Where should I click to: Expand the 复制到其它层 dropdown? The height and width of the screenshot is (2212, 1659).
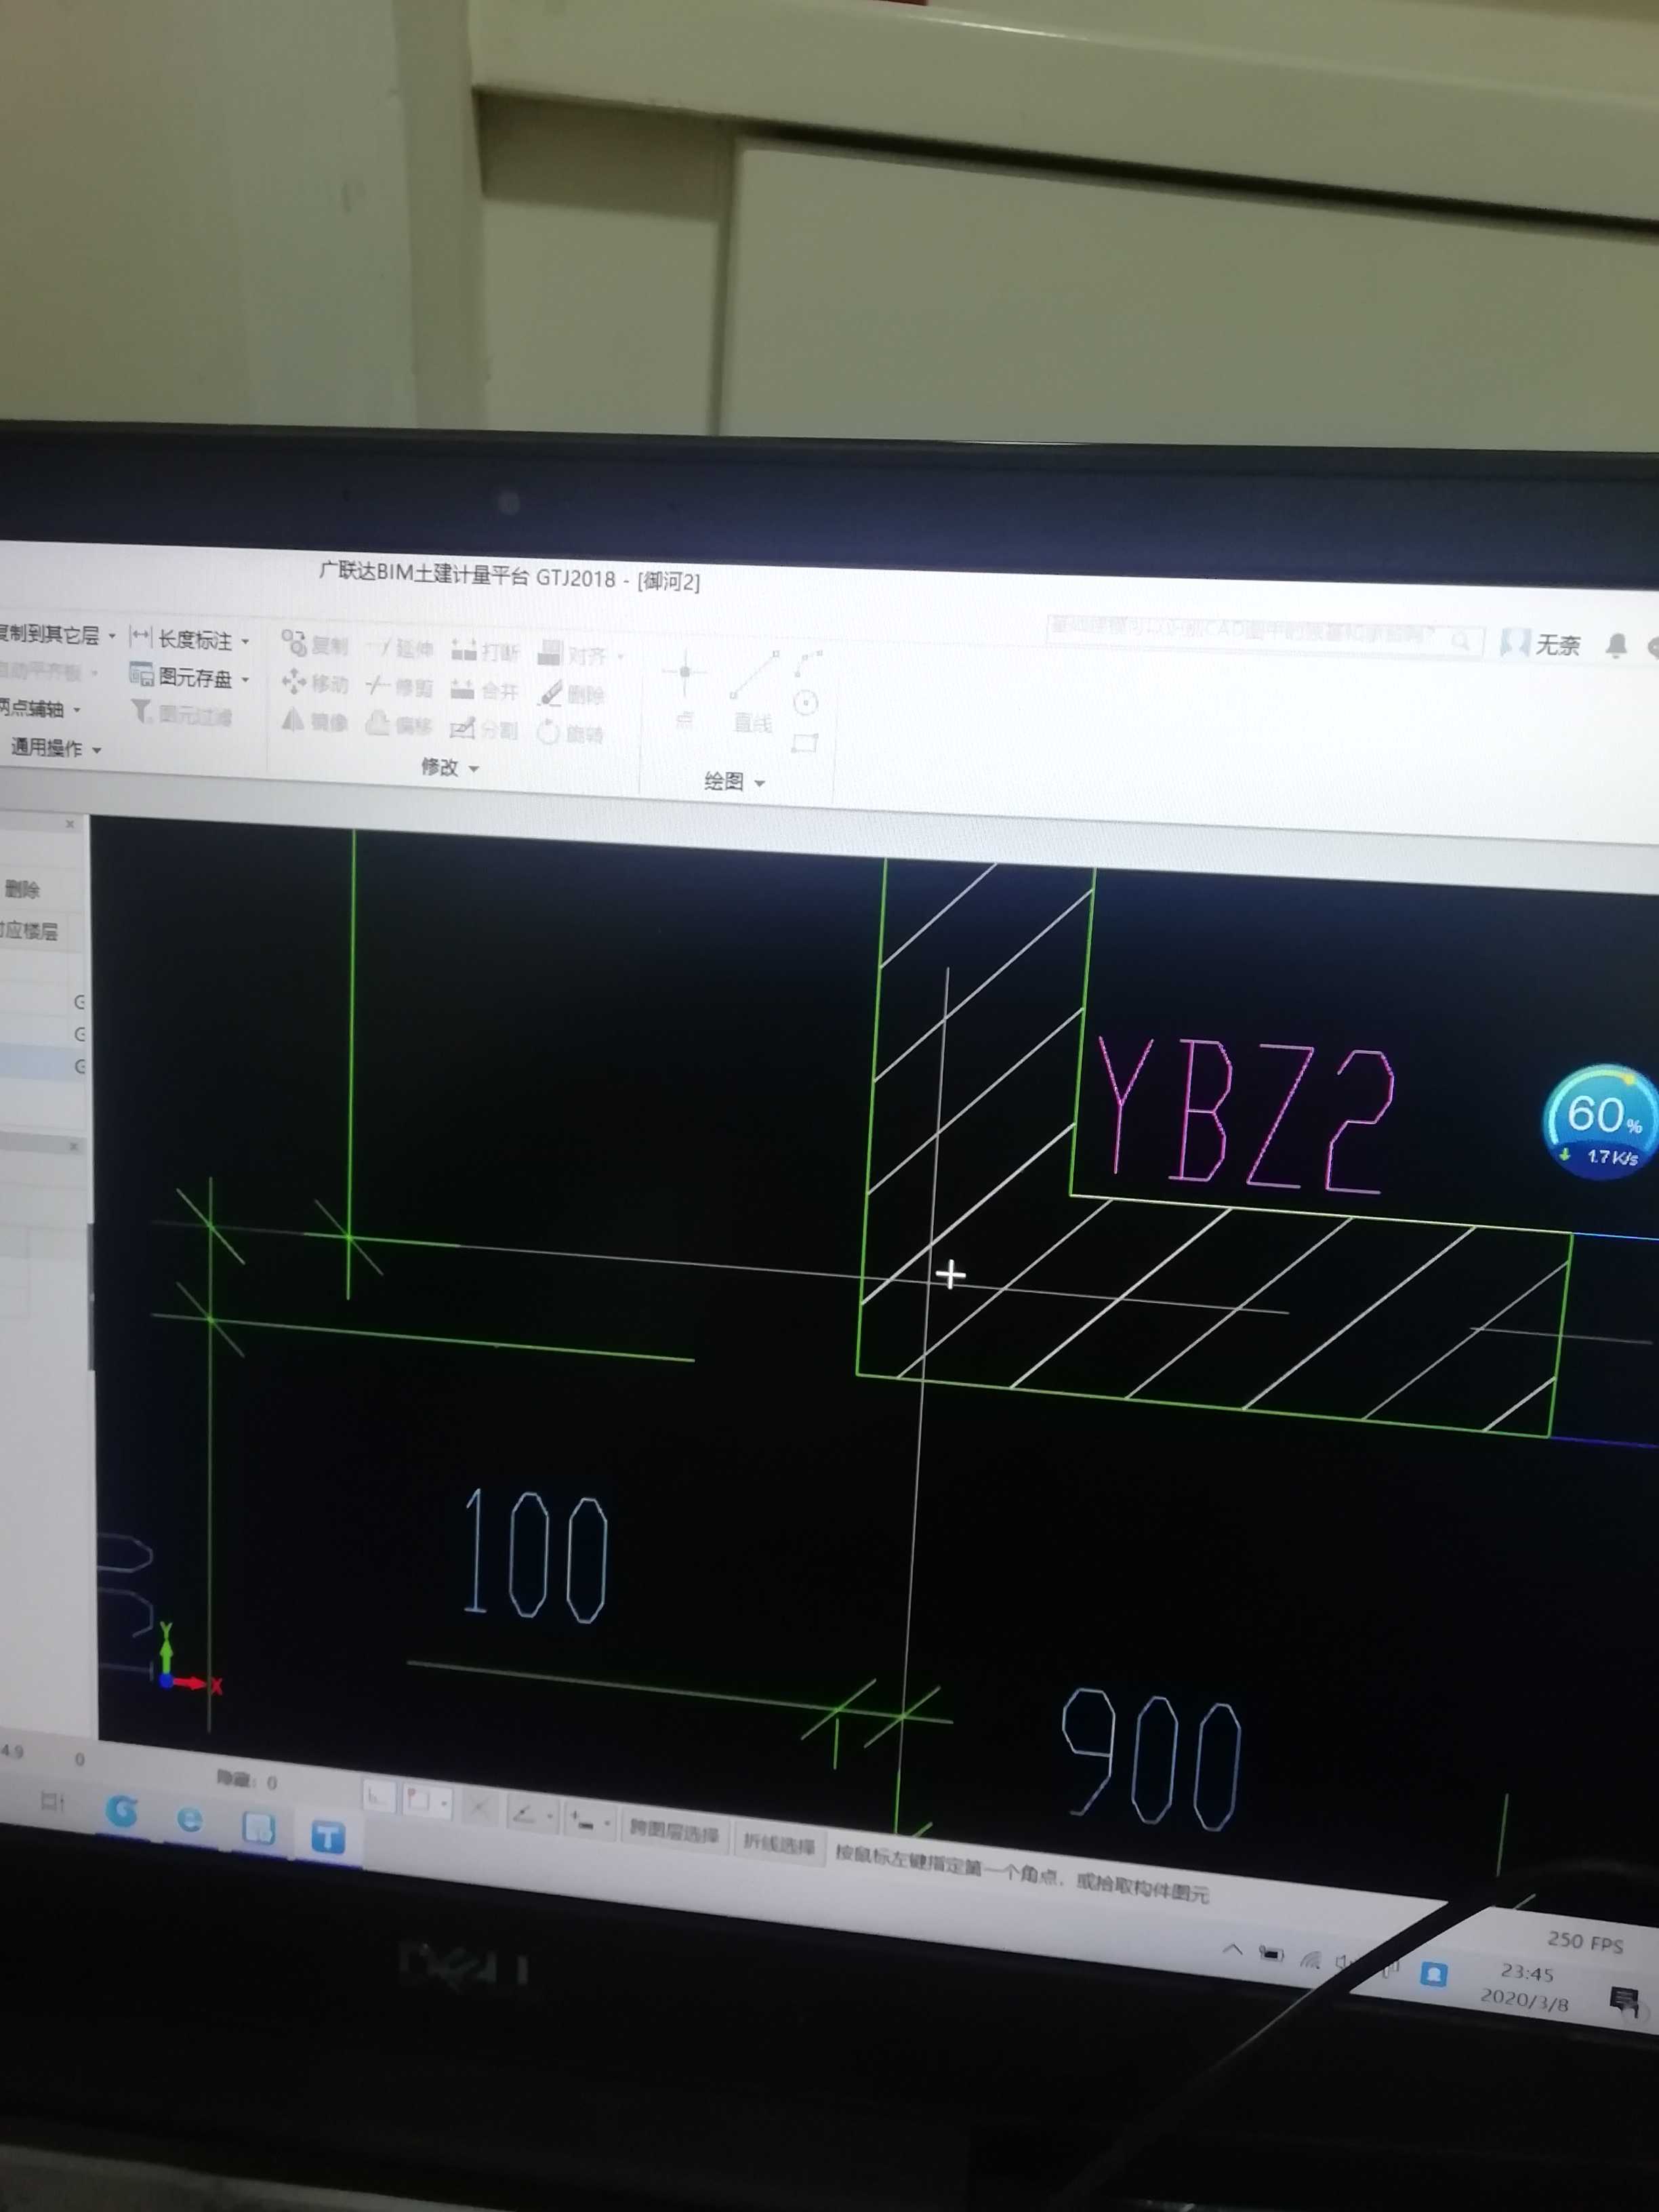pos(112,635)
